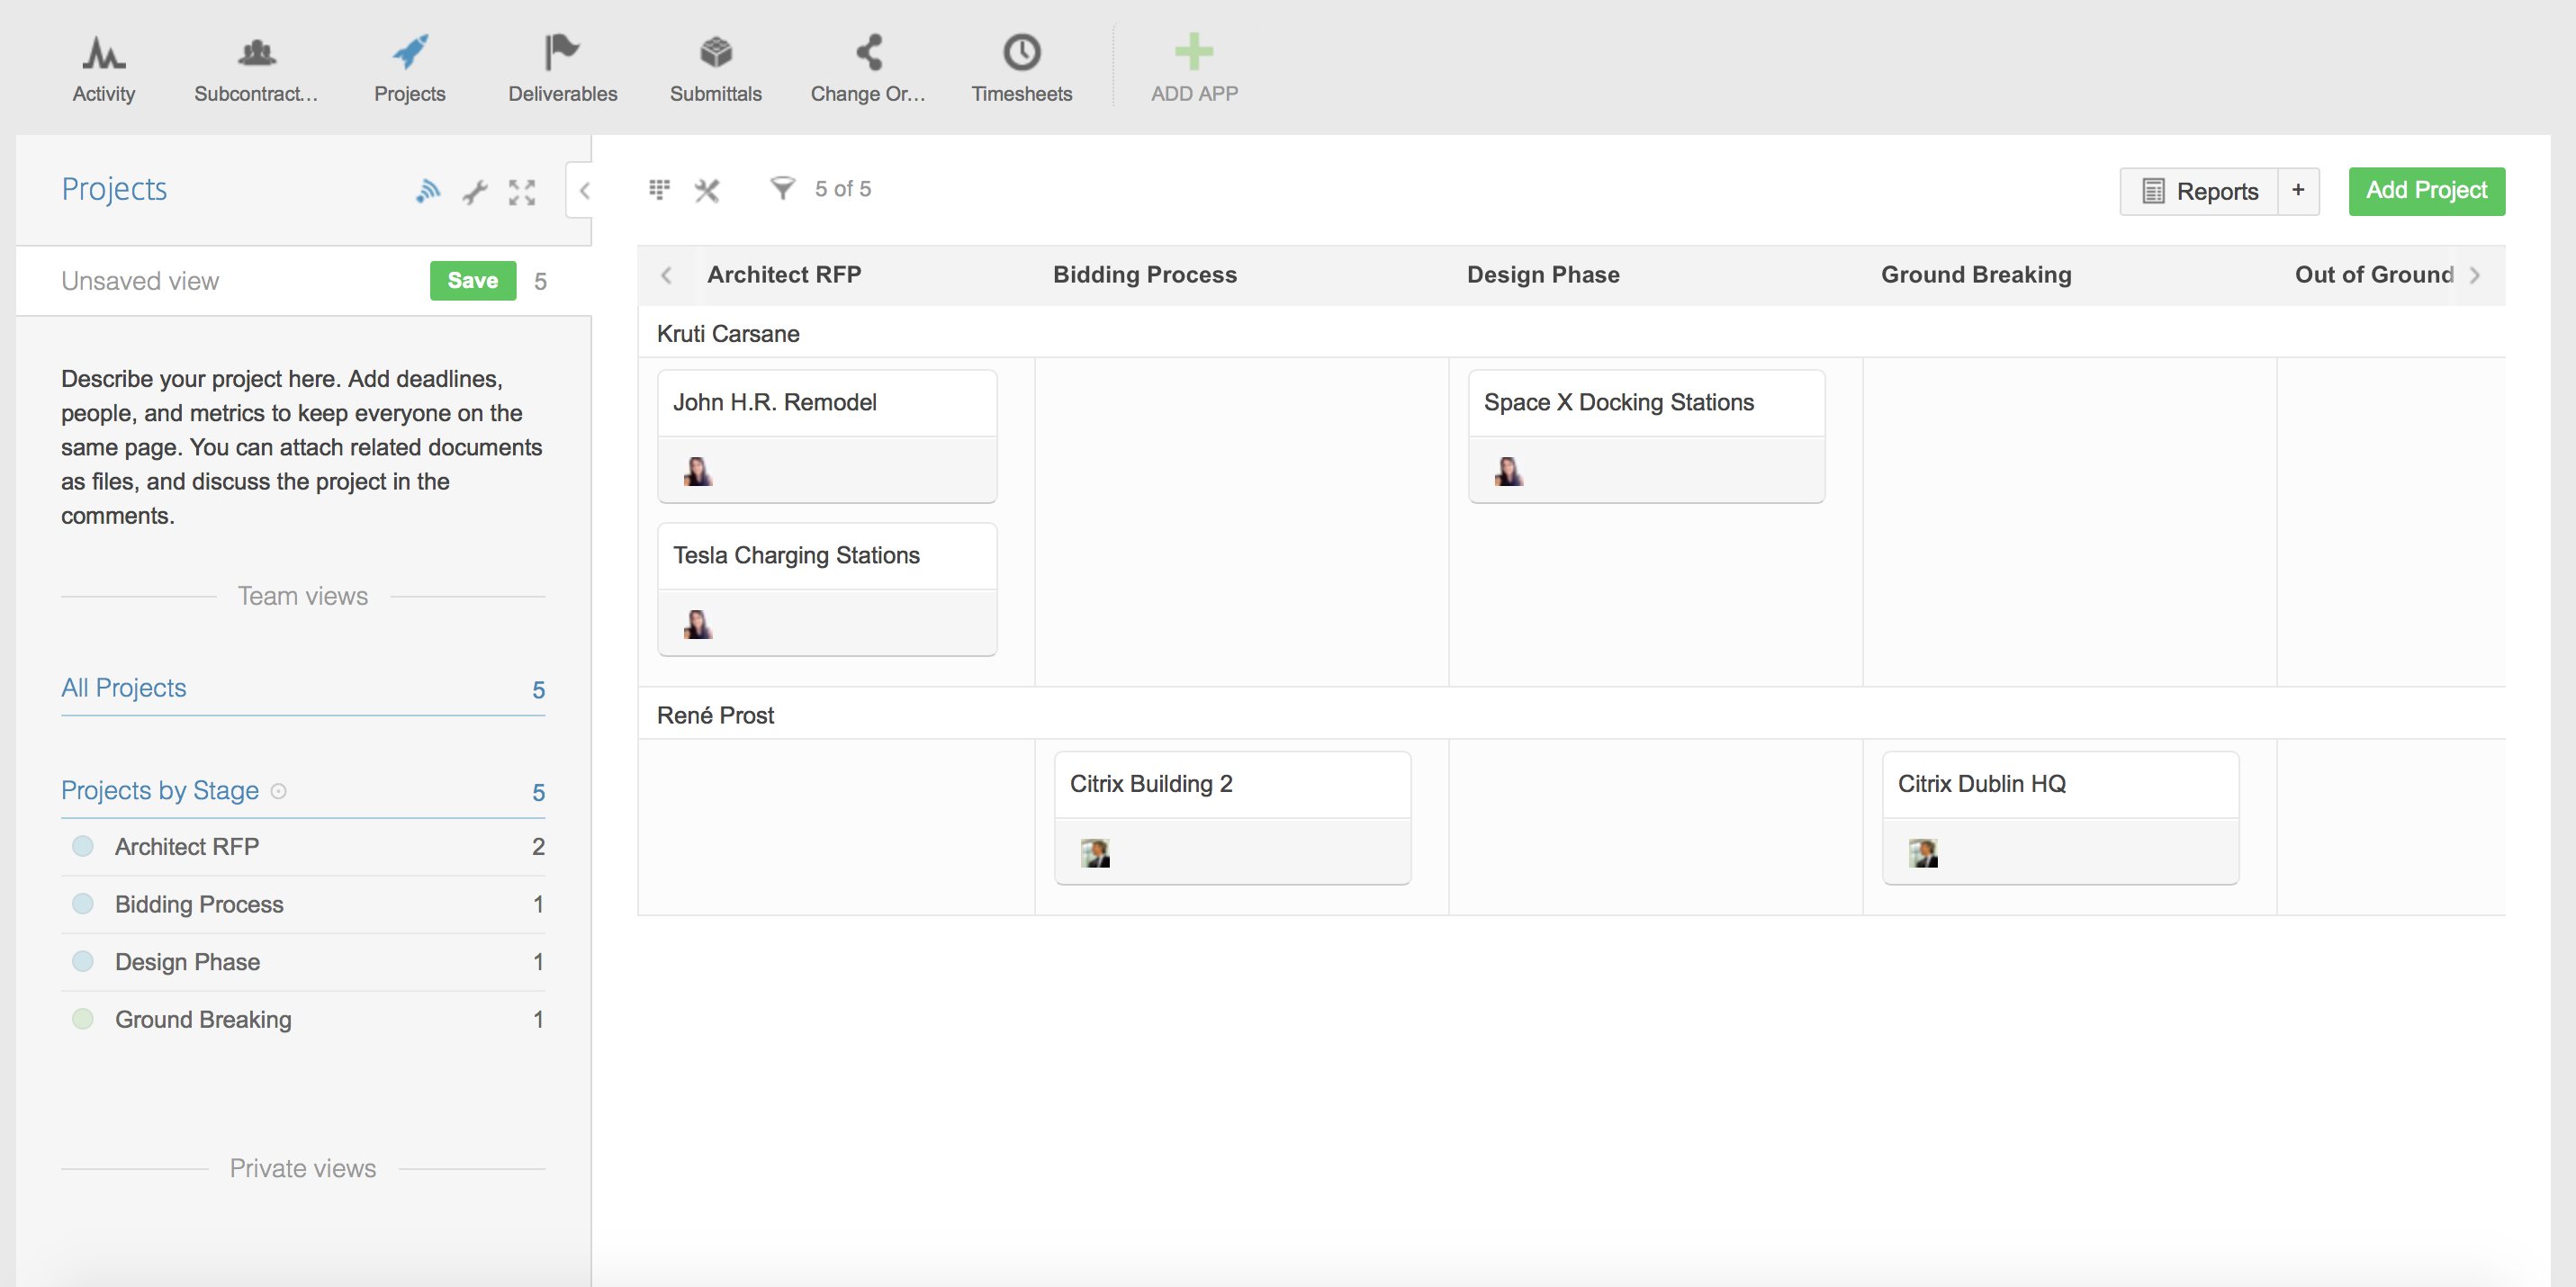Open the Change Orders share icon
This screenshot has width=2576, height=1287.
point(868,52)
